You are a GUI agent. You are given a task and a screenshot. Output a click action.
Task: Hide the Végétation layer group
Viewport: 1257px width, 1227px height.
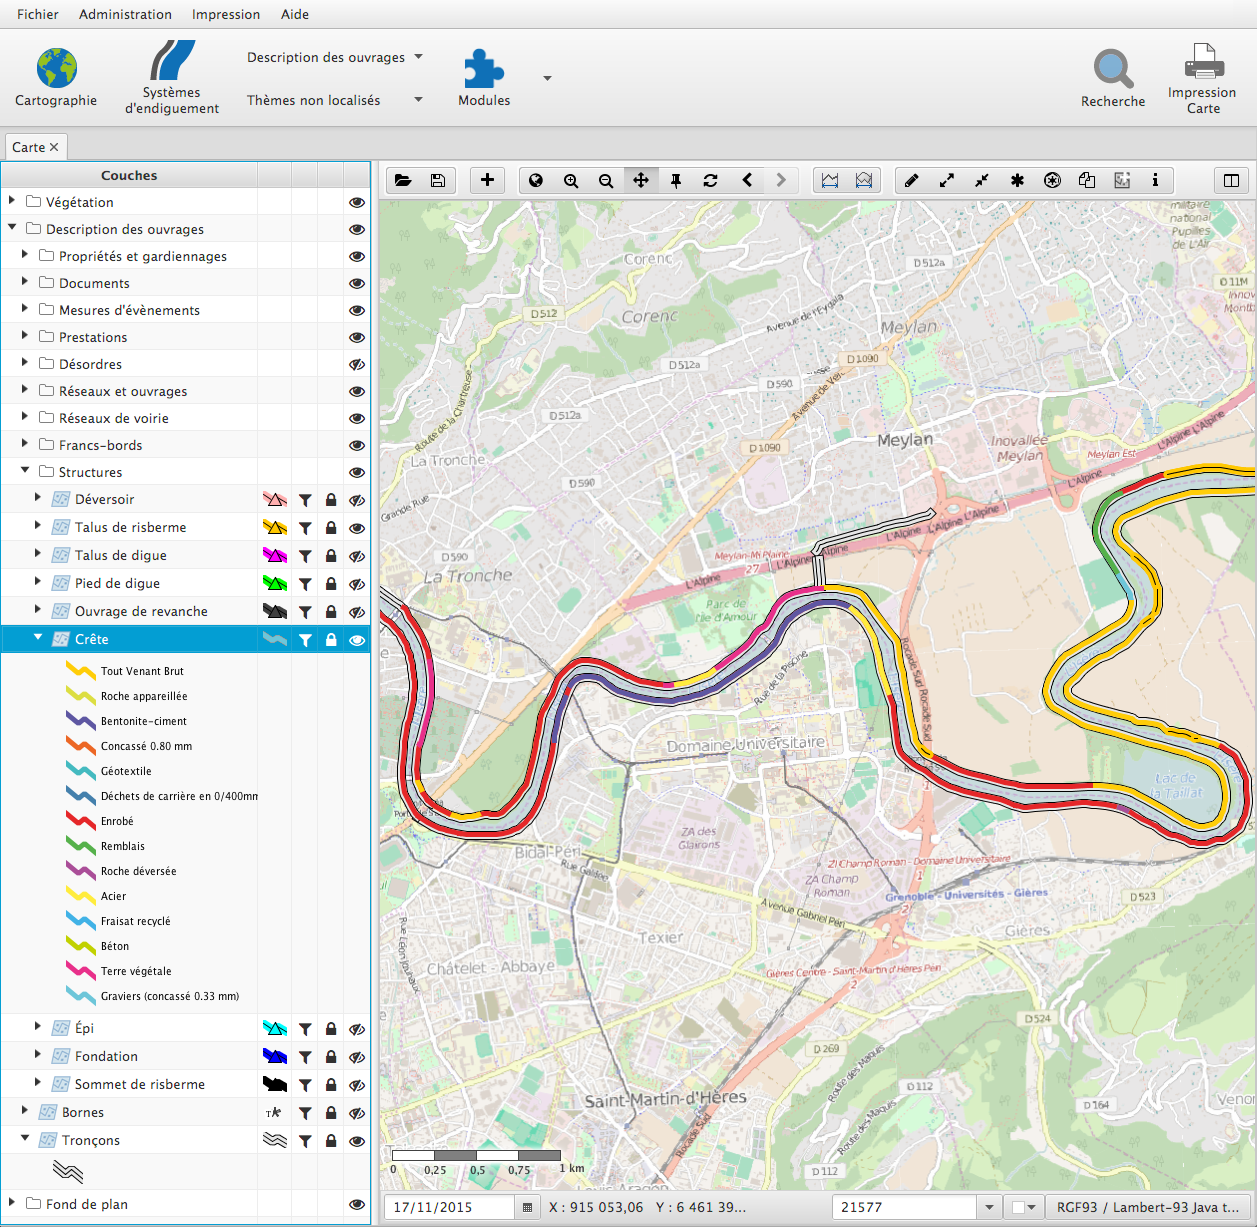click(356, 202)
